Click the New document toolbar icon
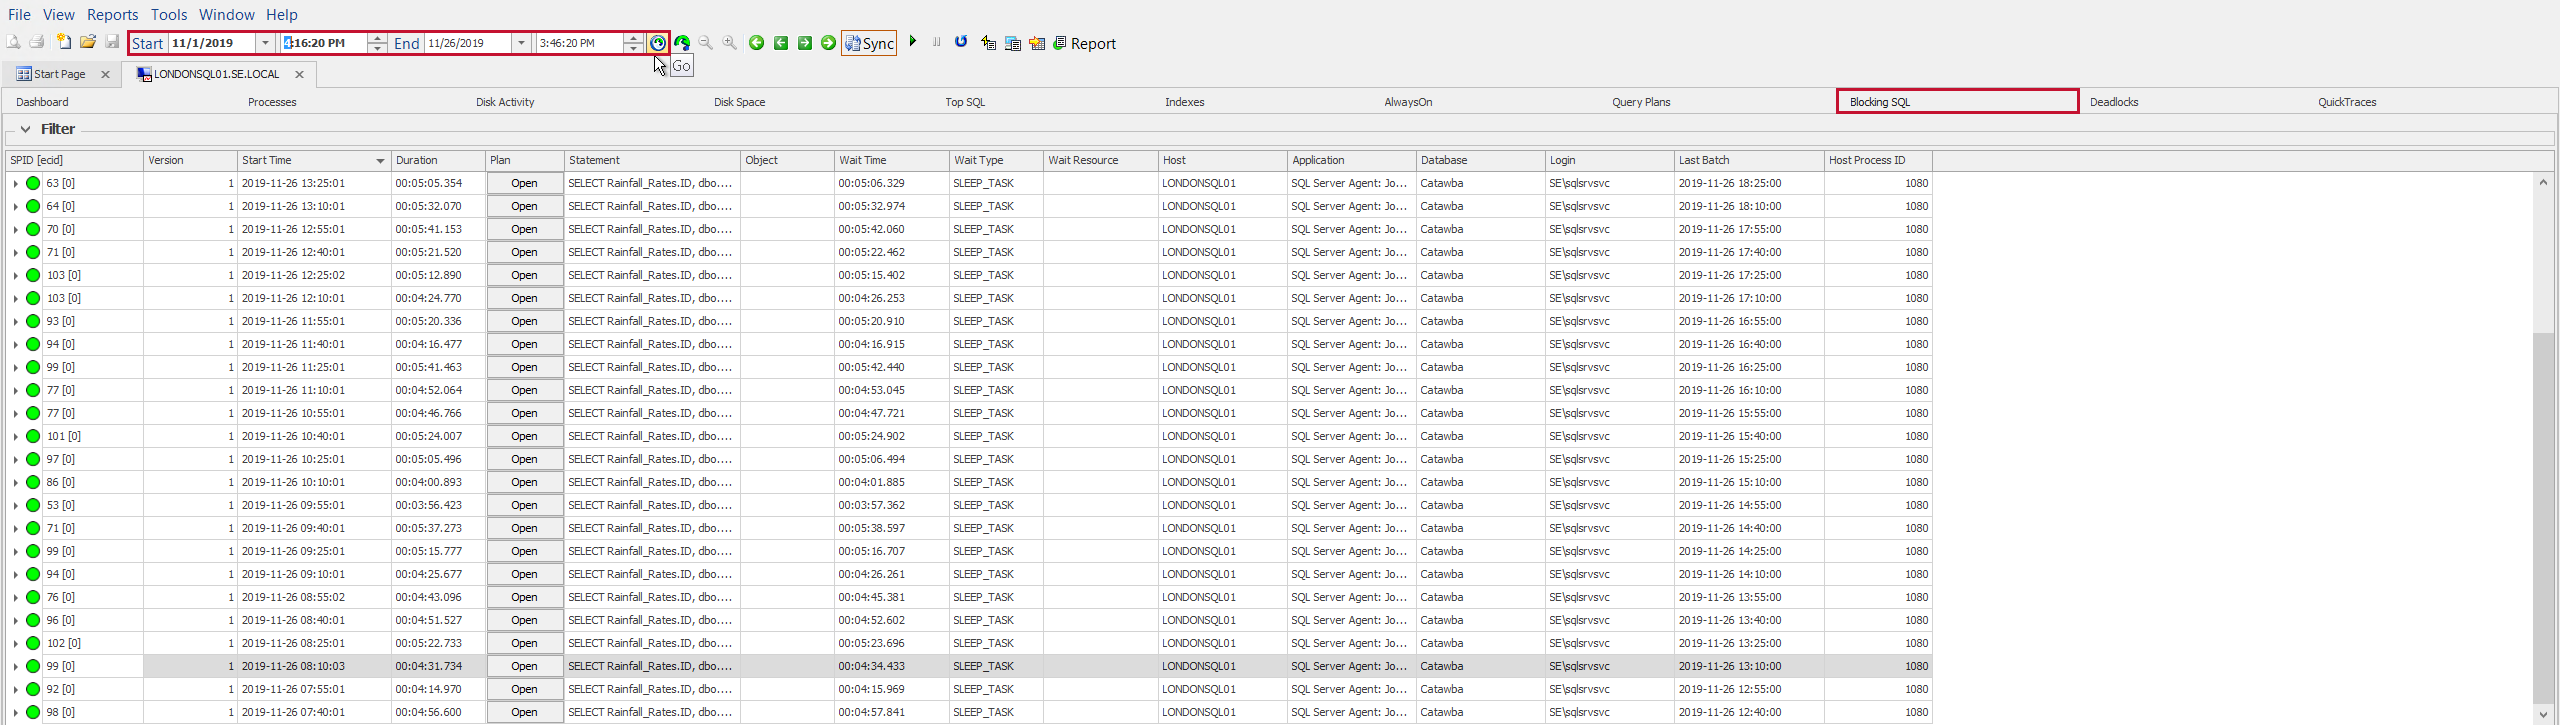The image size is (2560, 725). (x=64, y=42)
